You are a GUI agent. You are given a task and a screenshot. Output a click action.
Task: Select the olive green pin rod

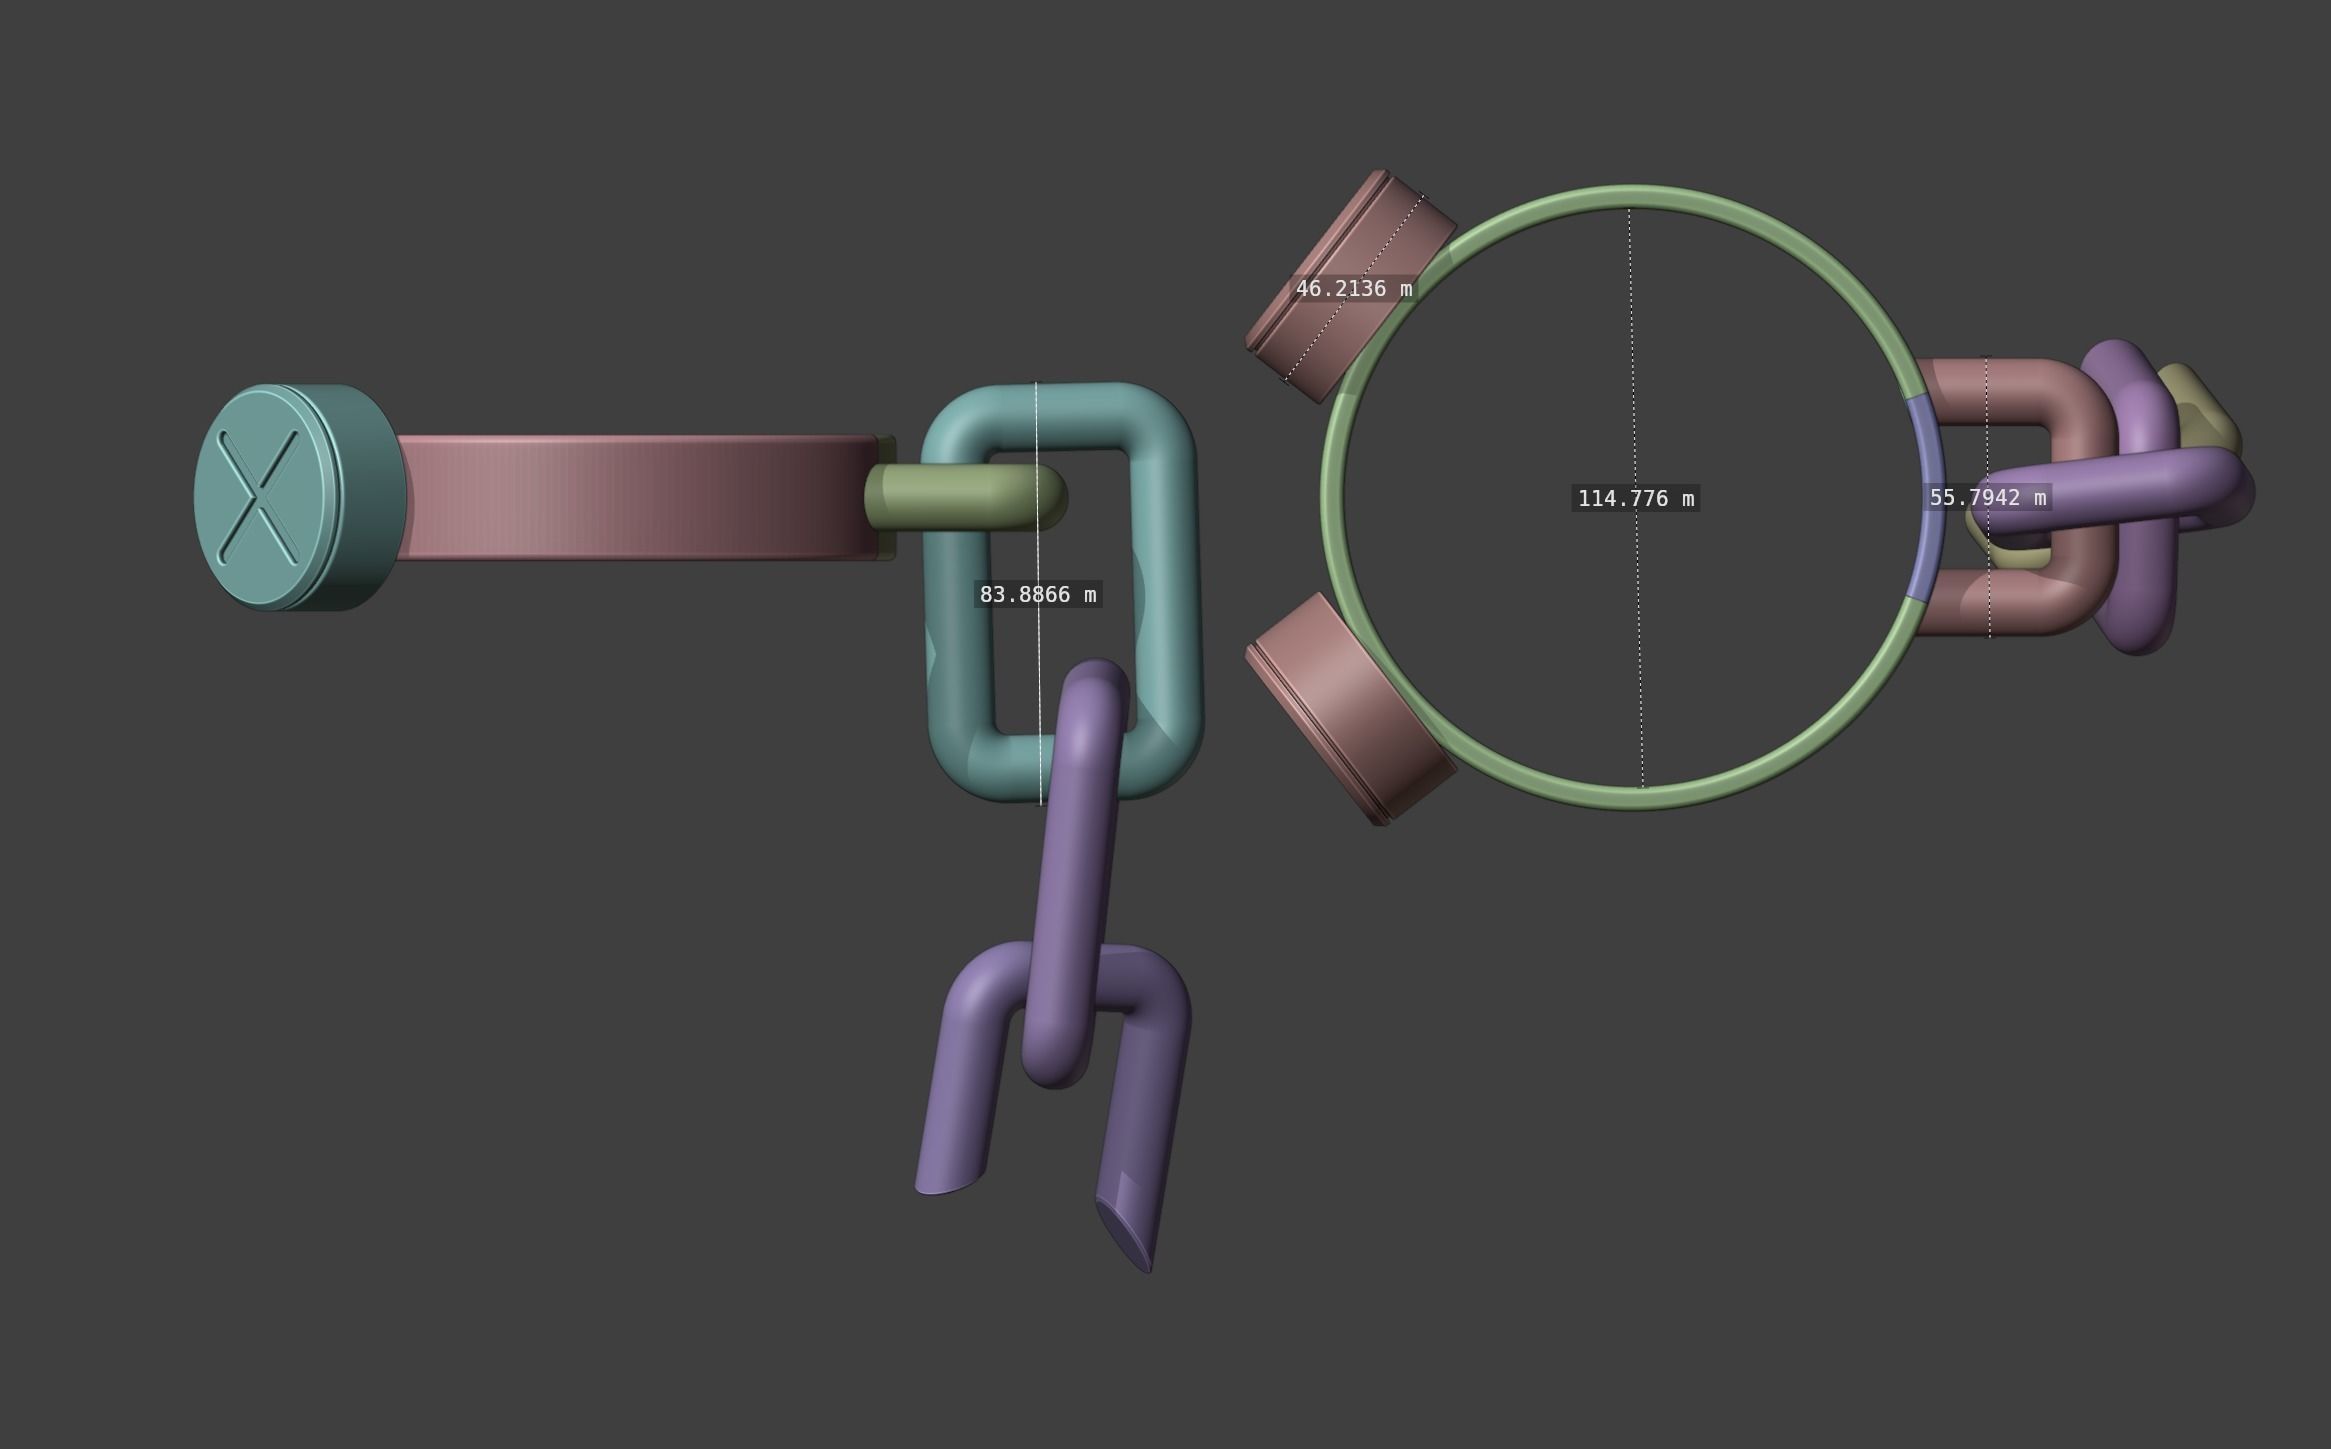955,496
